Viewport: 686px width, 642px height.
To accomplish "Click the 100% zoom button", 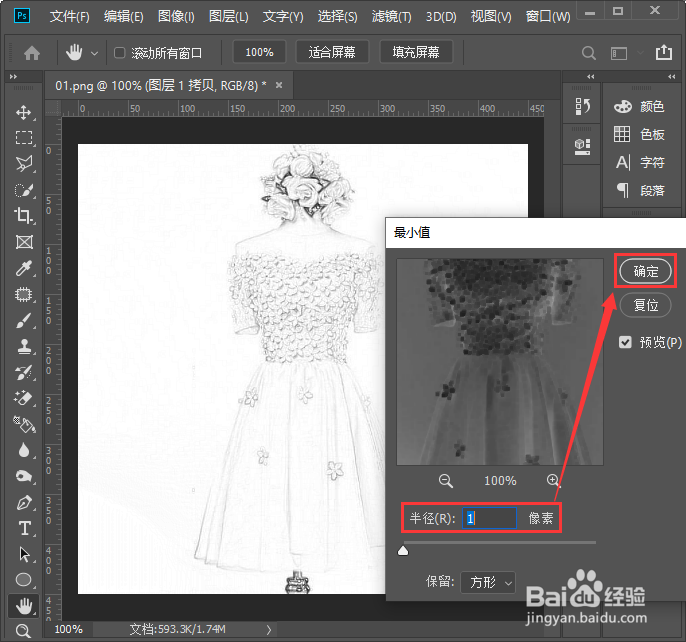I will 259,52.
